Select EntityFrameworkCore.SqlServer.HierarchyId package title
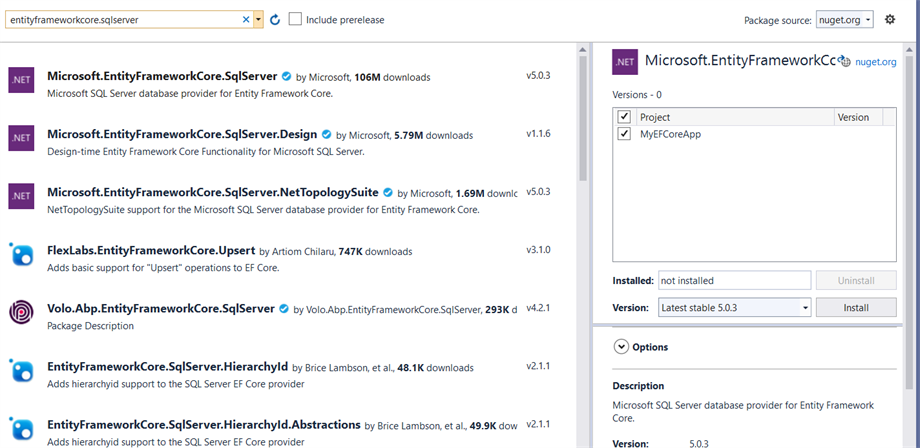920x448 pixels. [167, 367]
